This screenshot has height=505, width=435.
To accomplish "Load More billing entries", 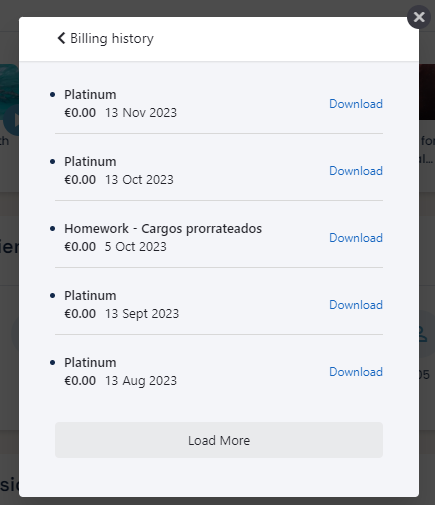I will (219, 440).
